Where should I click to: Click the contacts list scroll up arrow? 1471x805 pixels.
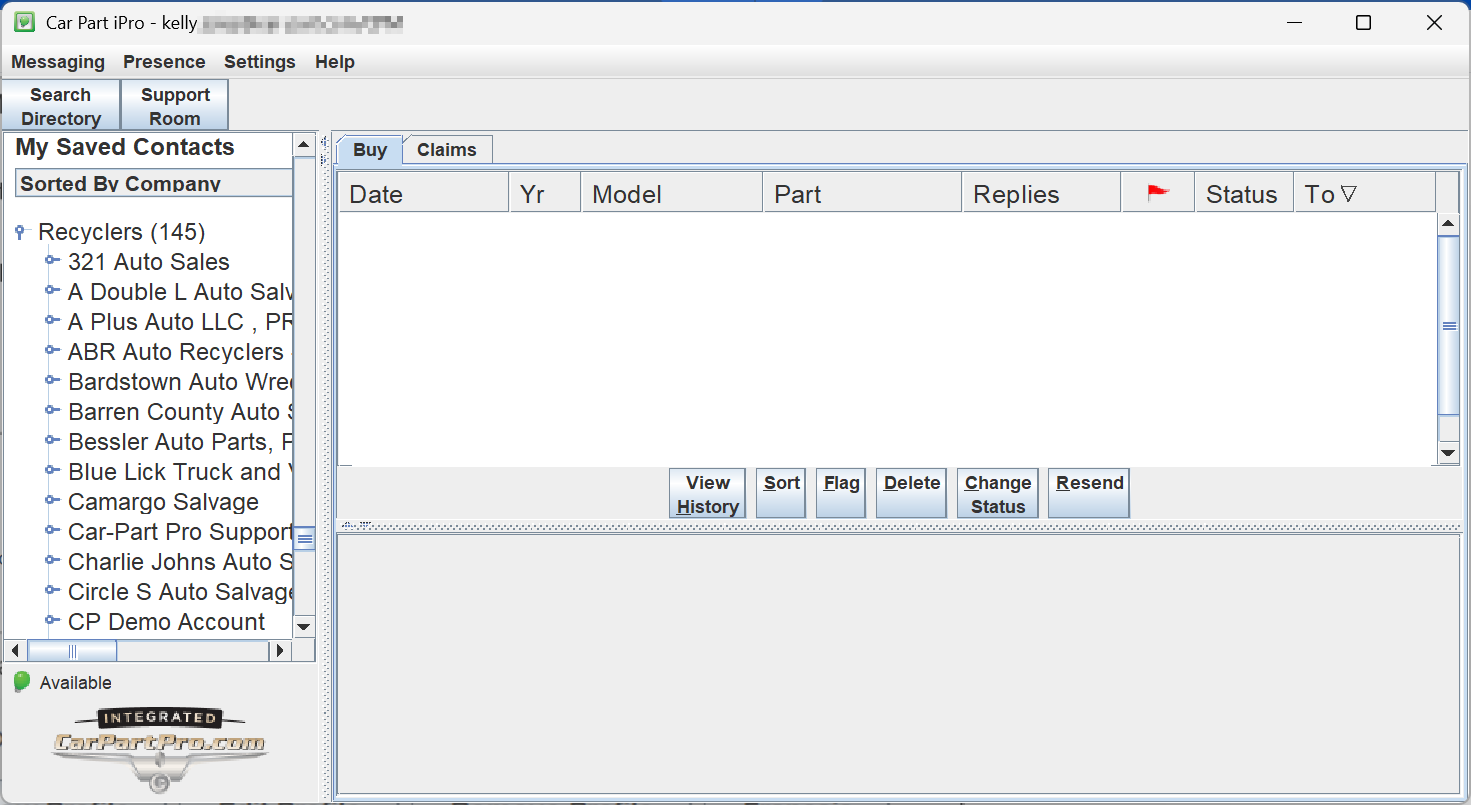(304, 145)
